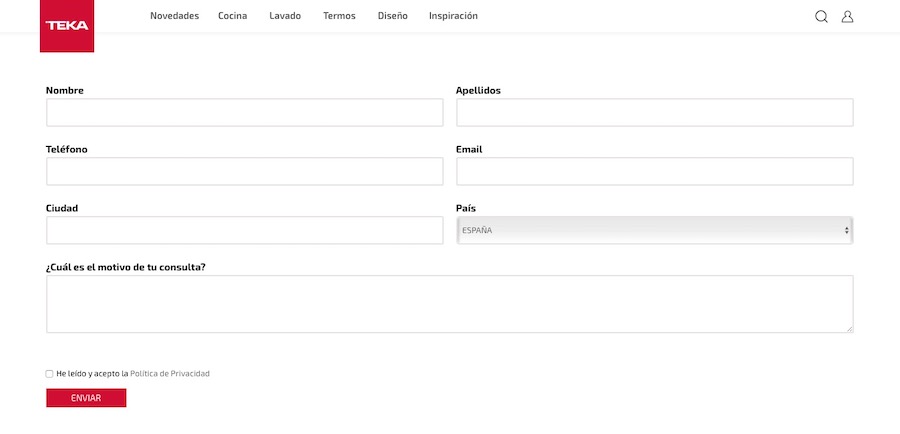Navigate to Inspiración
This screenshot has height=434, width=900.
click(453, 16)
